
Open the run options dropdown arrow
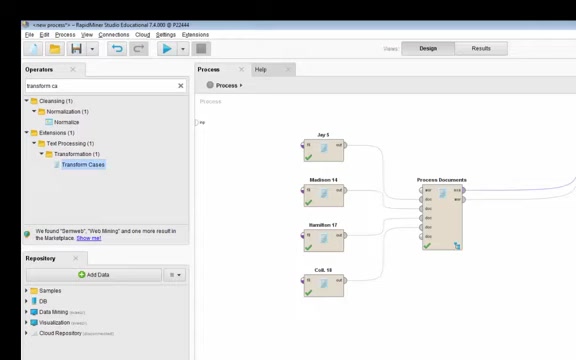coord(183,48)
